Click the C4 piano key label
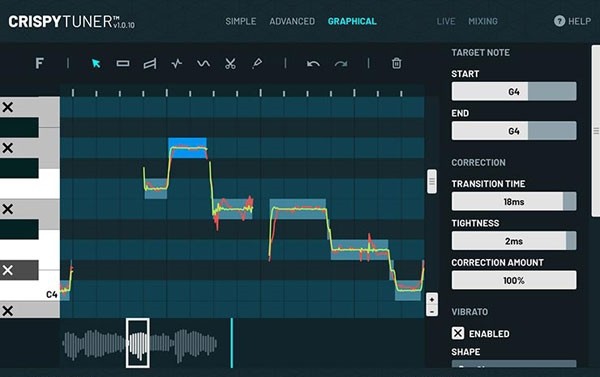The image size is (600, 377). point(51,294)
